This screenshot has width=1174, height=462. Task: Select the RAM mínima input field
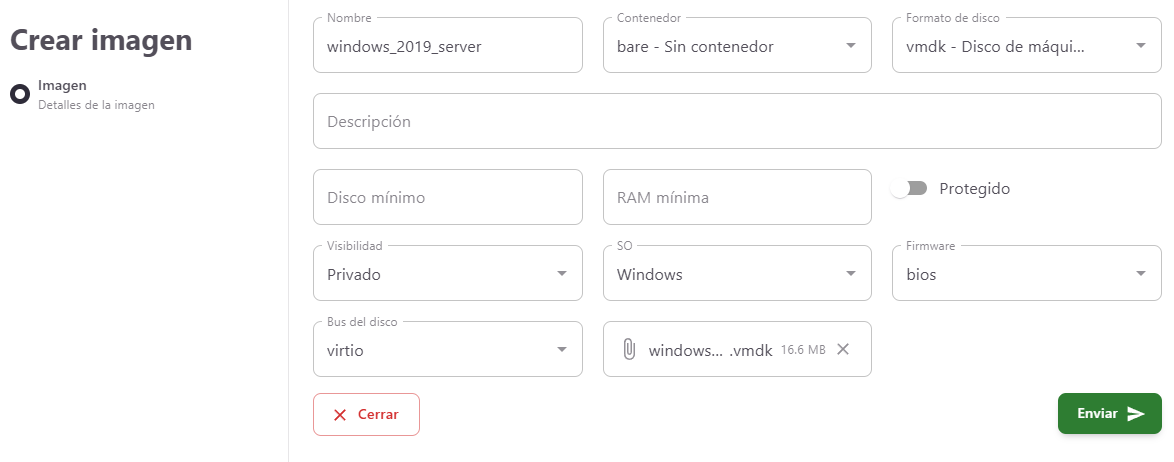click(x=737, y=197)
